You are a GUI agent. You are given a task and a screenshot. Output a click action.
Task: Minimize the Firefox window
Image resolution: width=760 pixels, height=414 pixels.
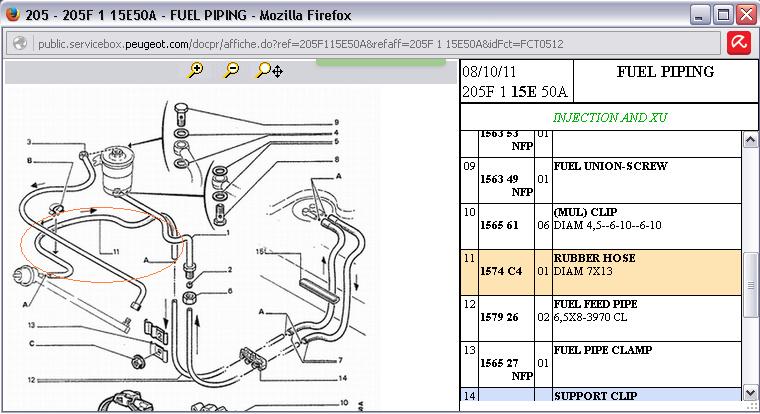click(699, 15)
